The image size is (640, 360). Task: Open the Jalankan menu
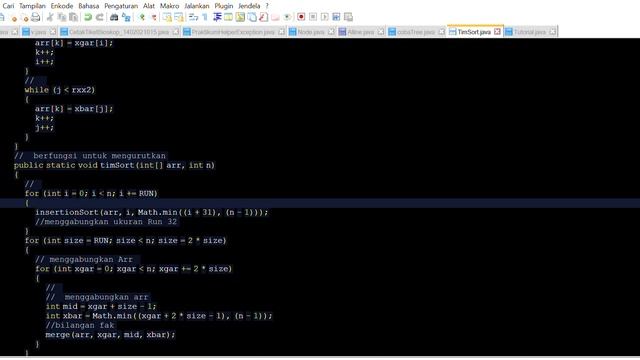pyautogui.click(x=197, y=6)
